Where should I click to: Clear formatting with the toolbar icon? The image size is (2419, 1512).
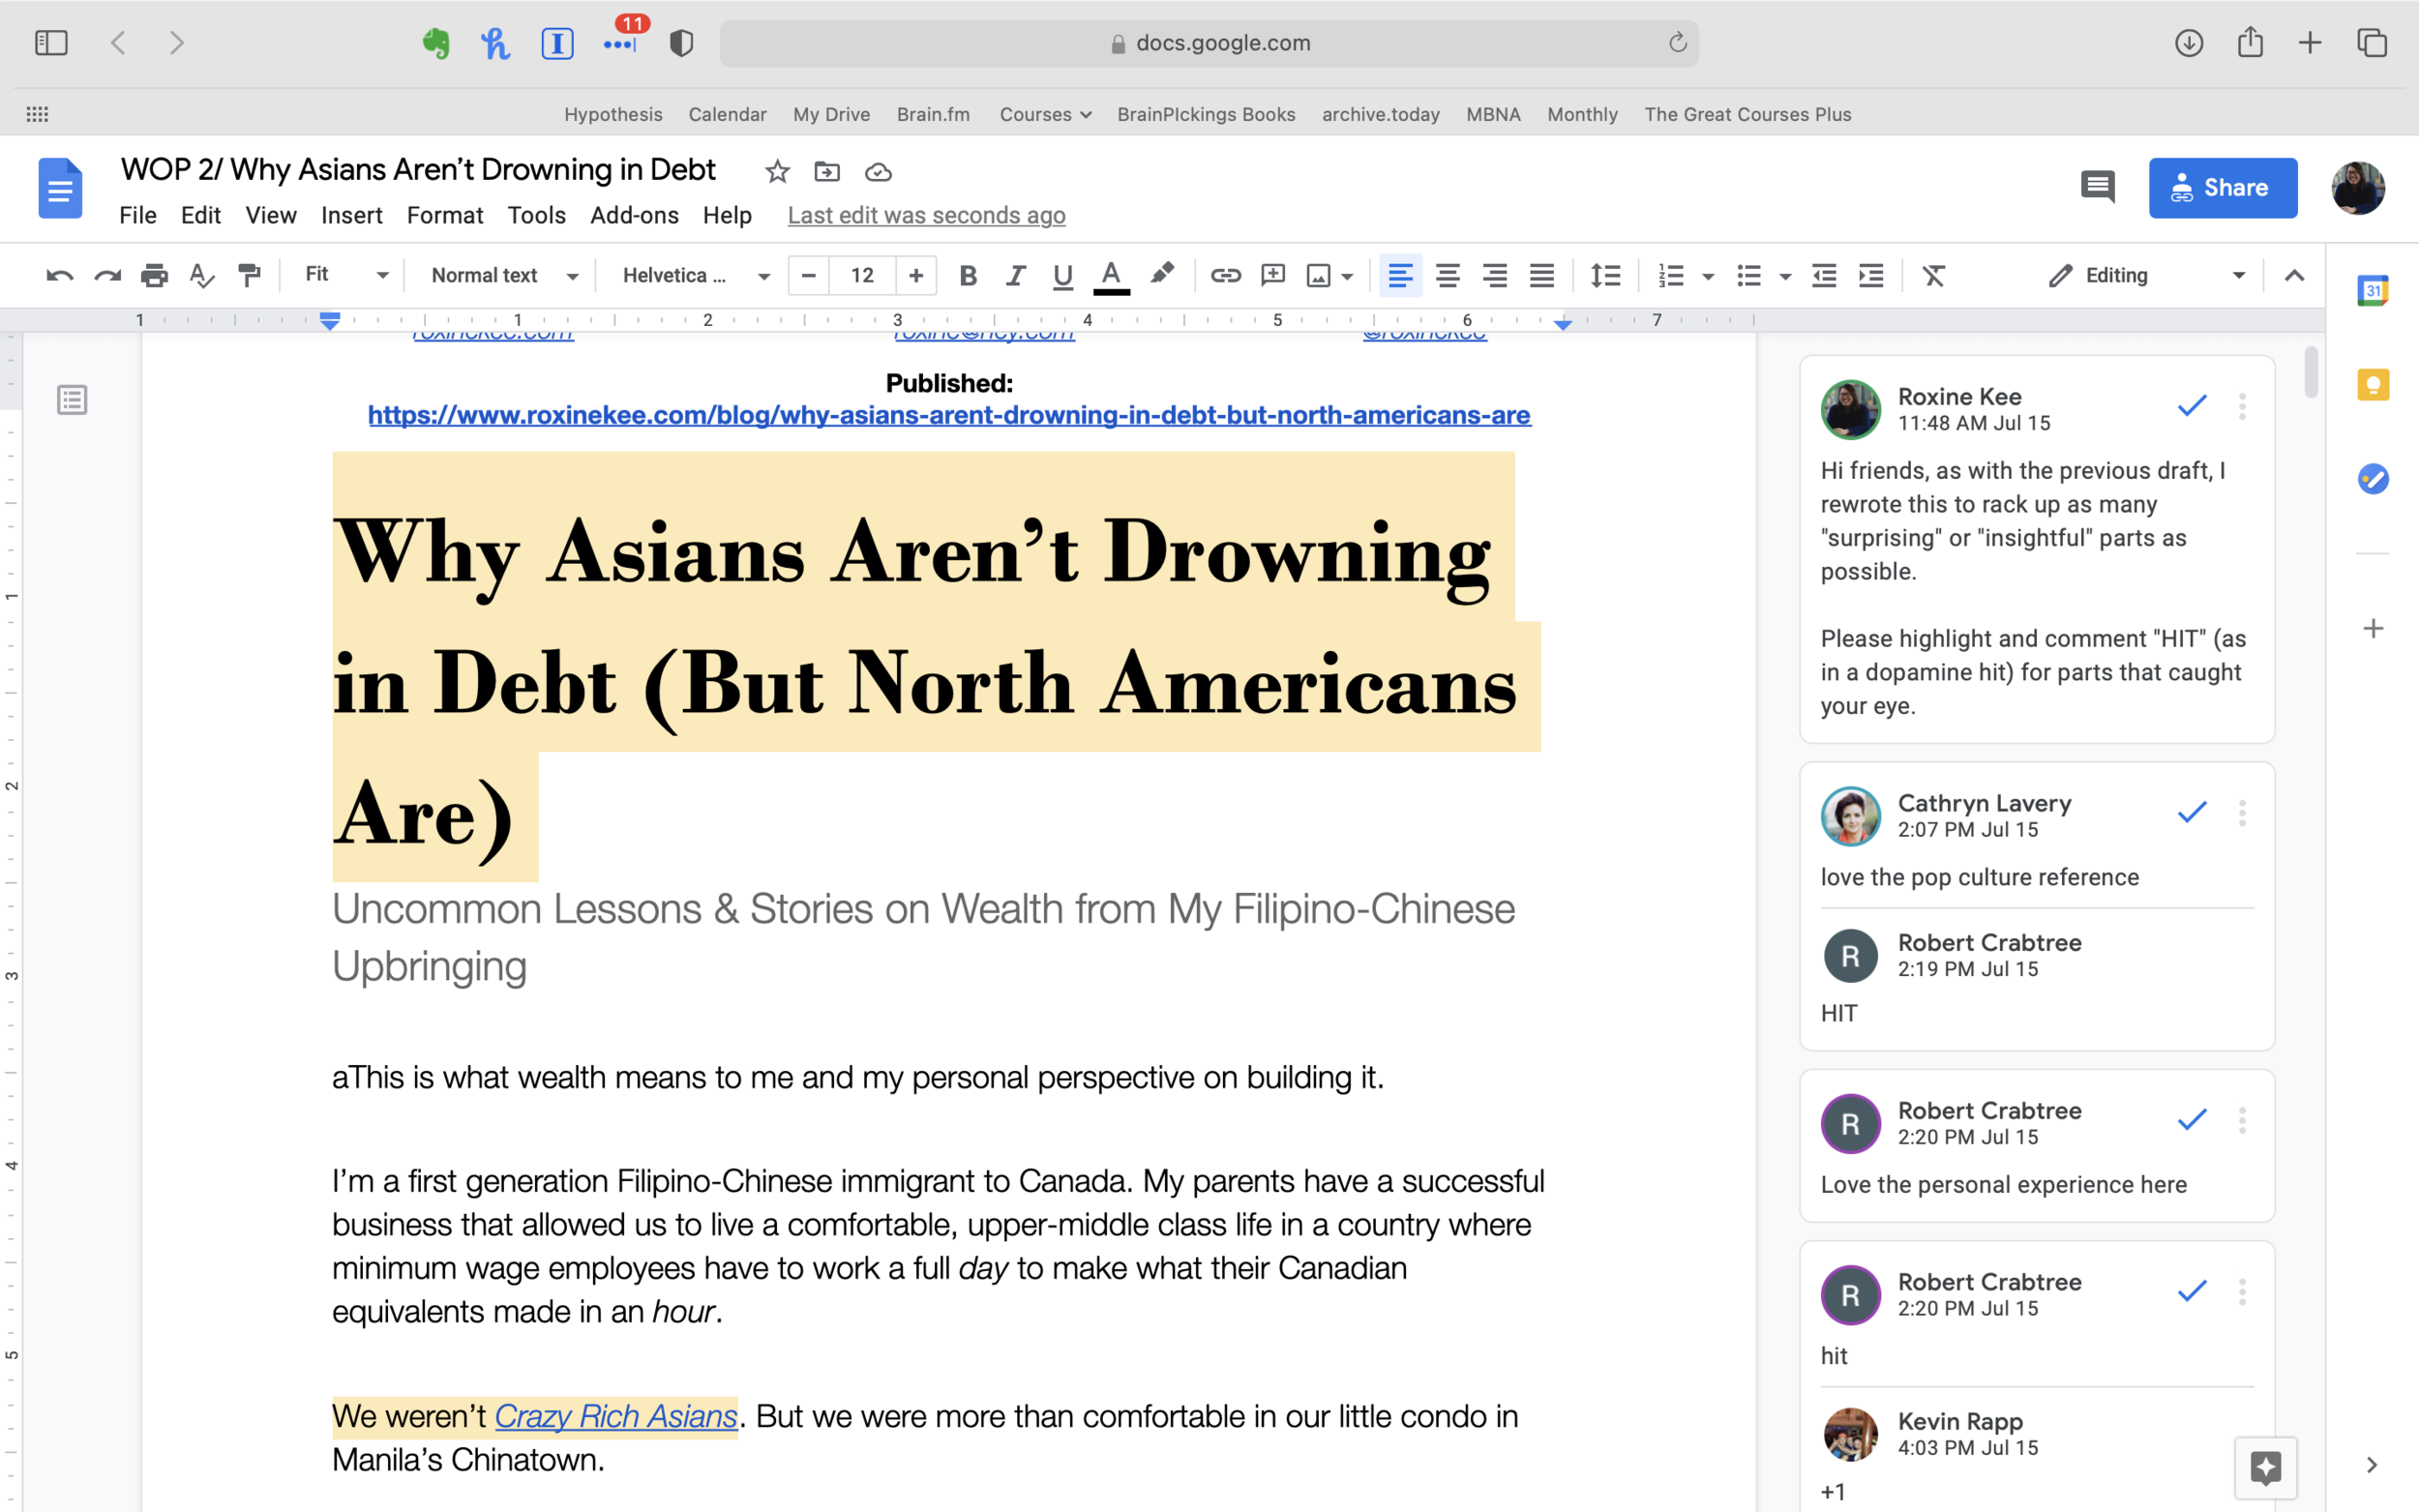tap(1933, 275)
